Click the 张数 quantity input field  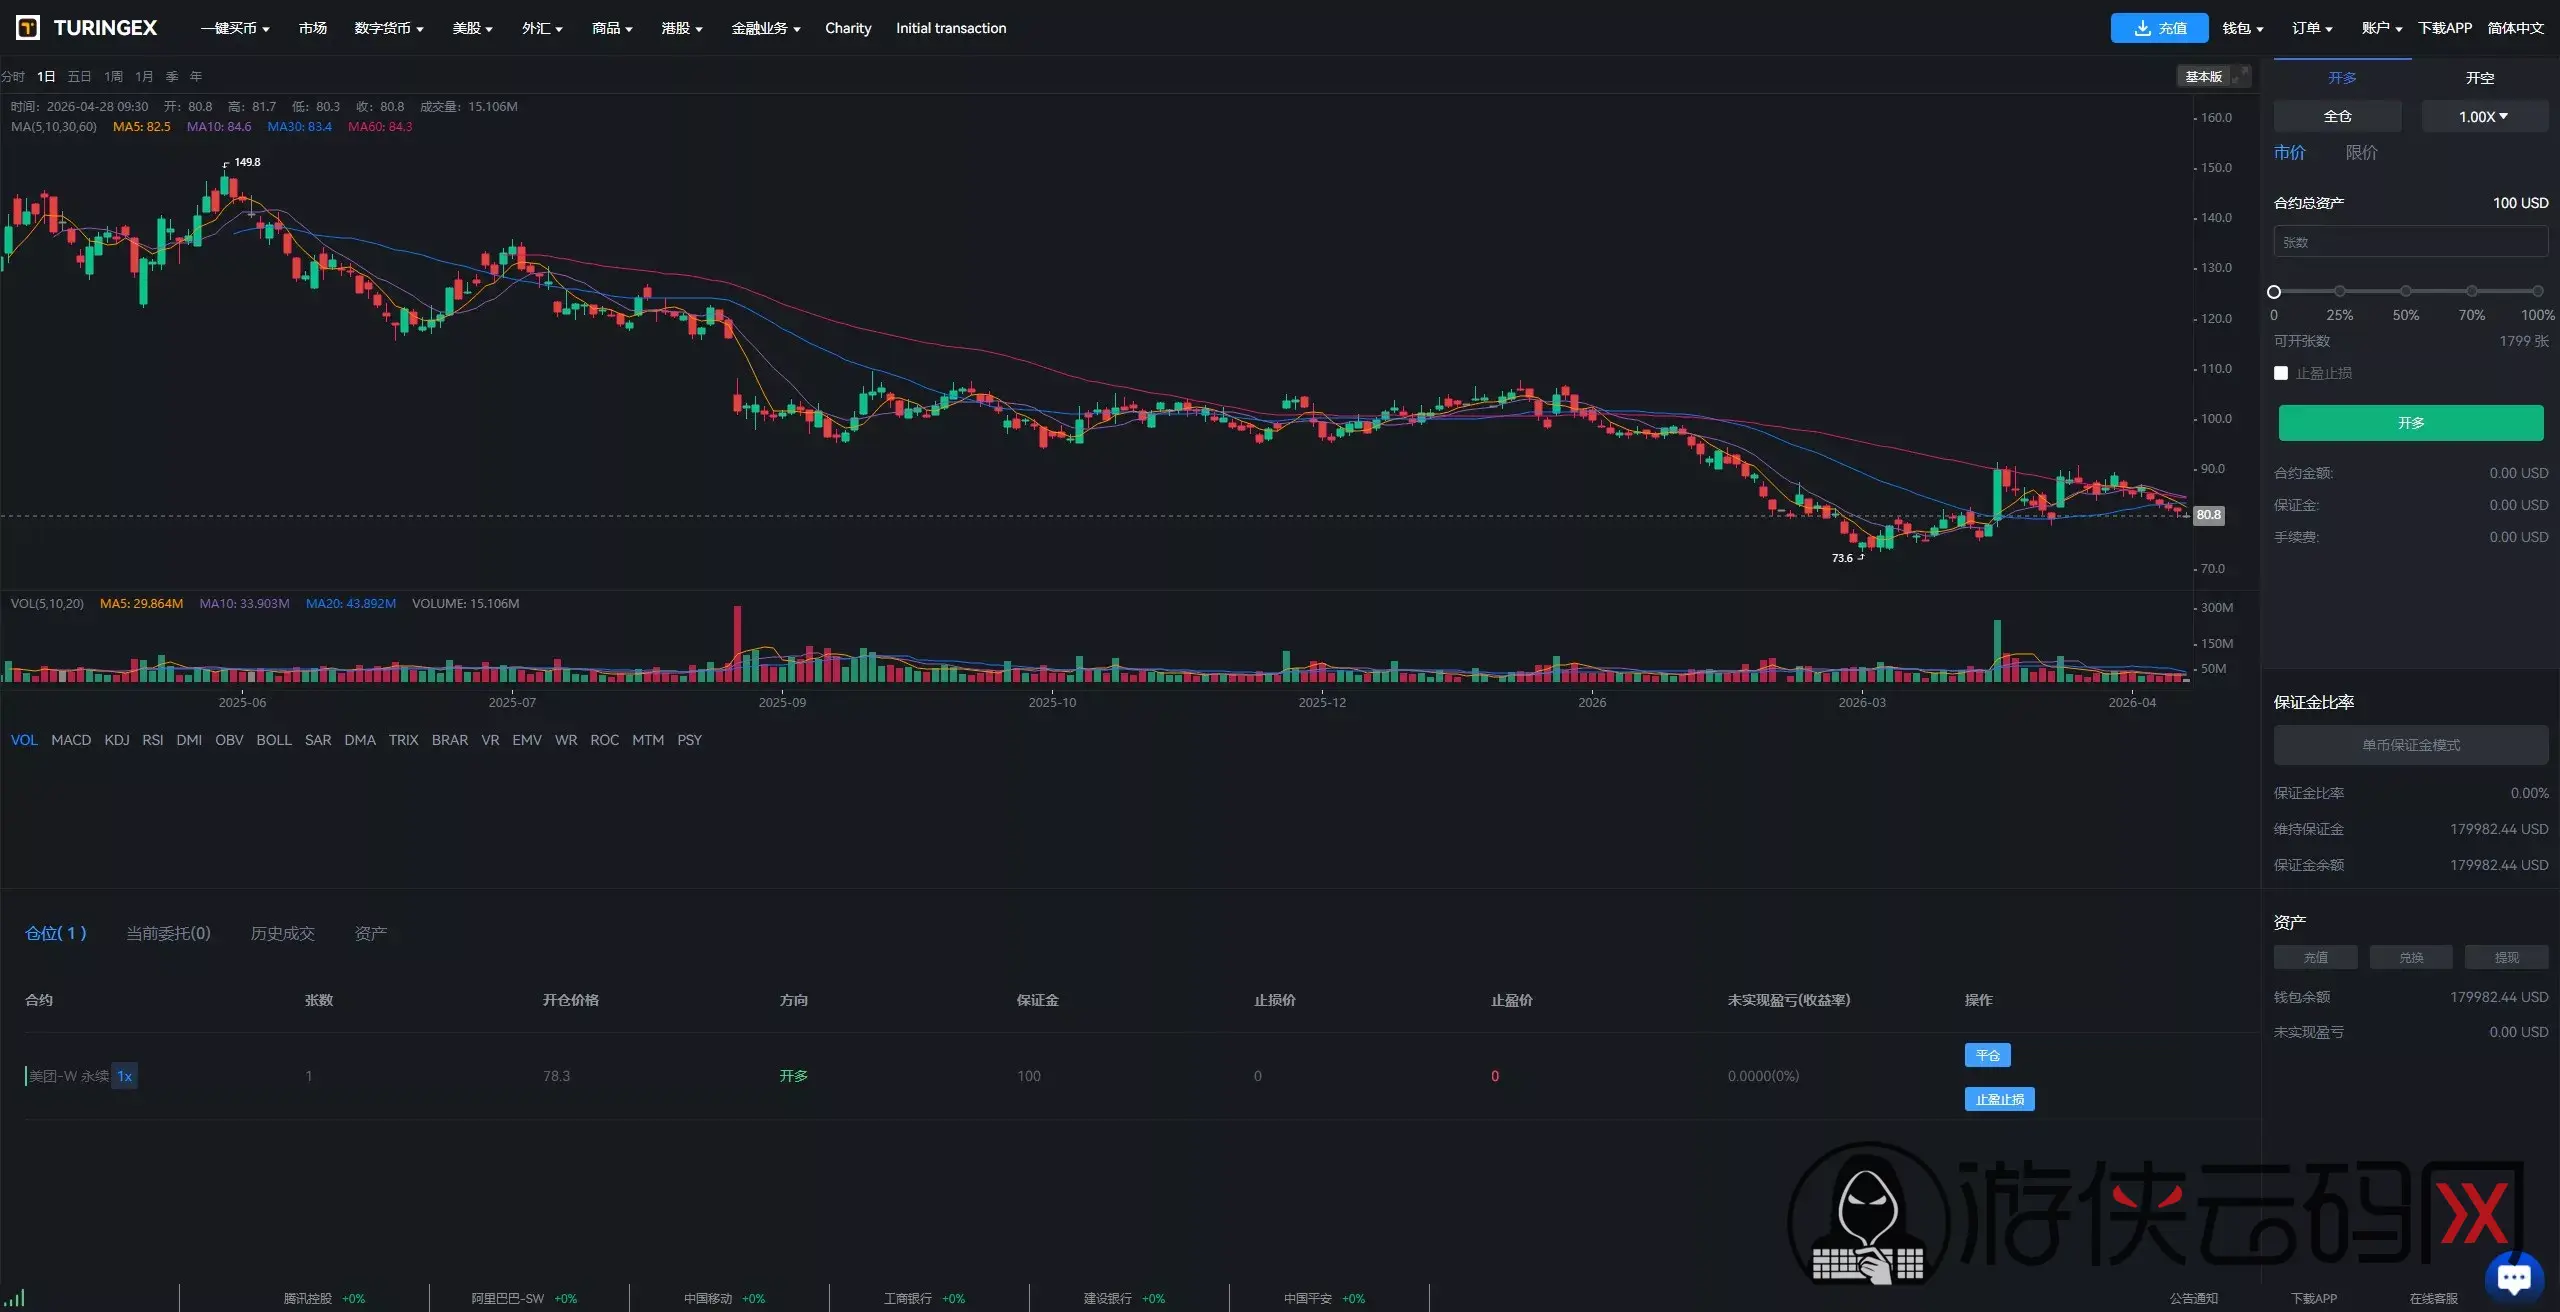[x=2411, y=242]
